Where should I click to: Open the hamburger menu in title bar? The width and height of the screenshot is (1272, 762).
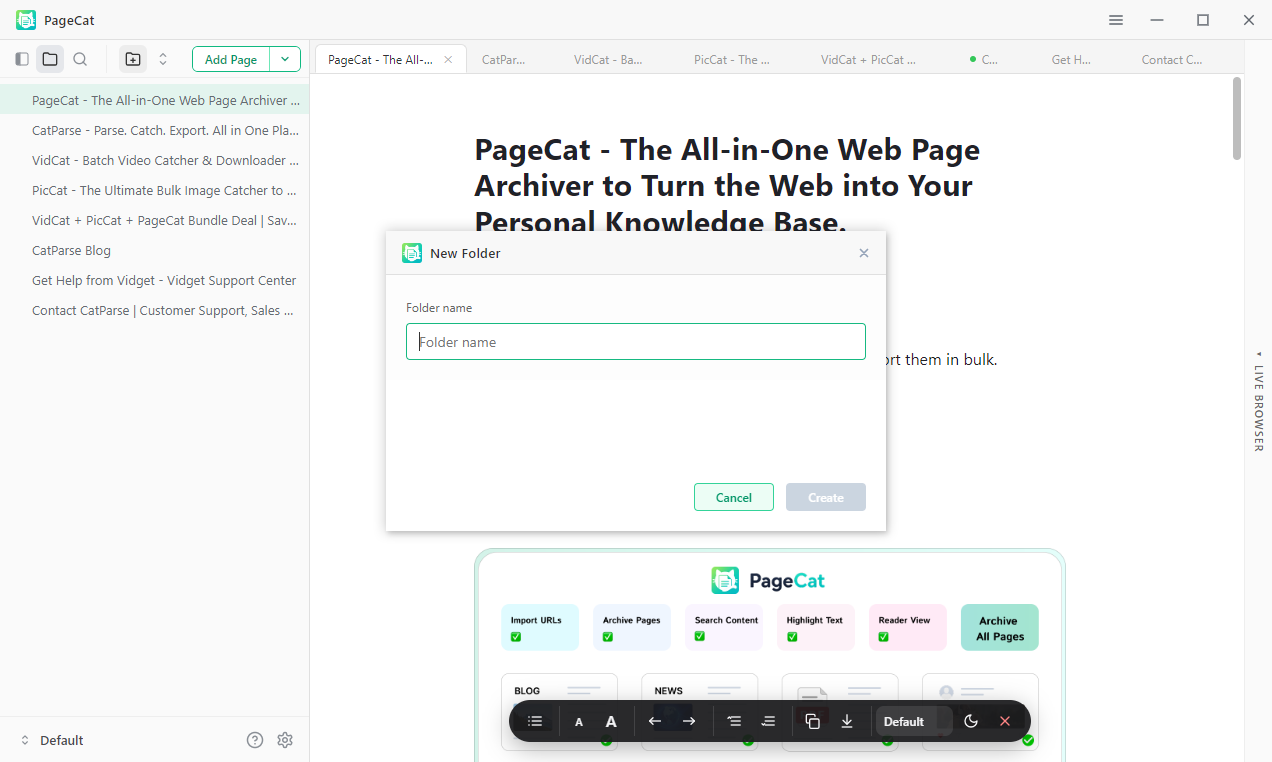tap(1116, 20)
